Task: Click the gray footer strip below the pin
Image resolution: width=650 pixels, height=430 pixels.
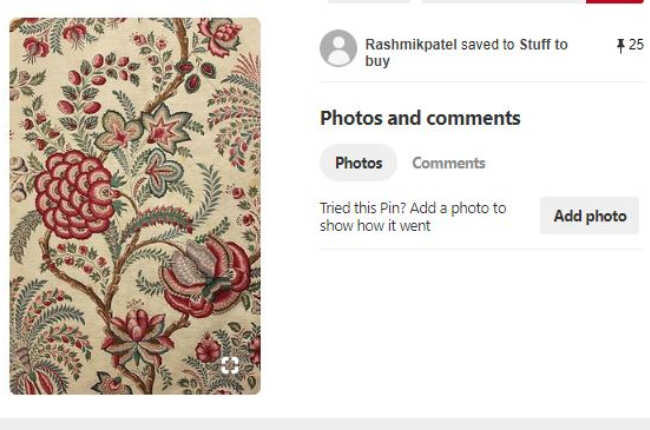Action: (325, 424)
